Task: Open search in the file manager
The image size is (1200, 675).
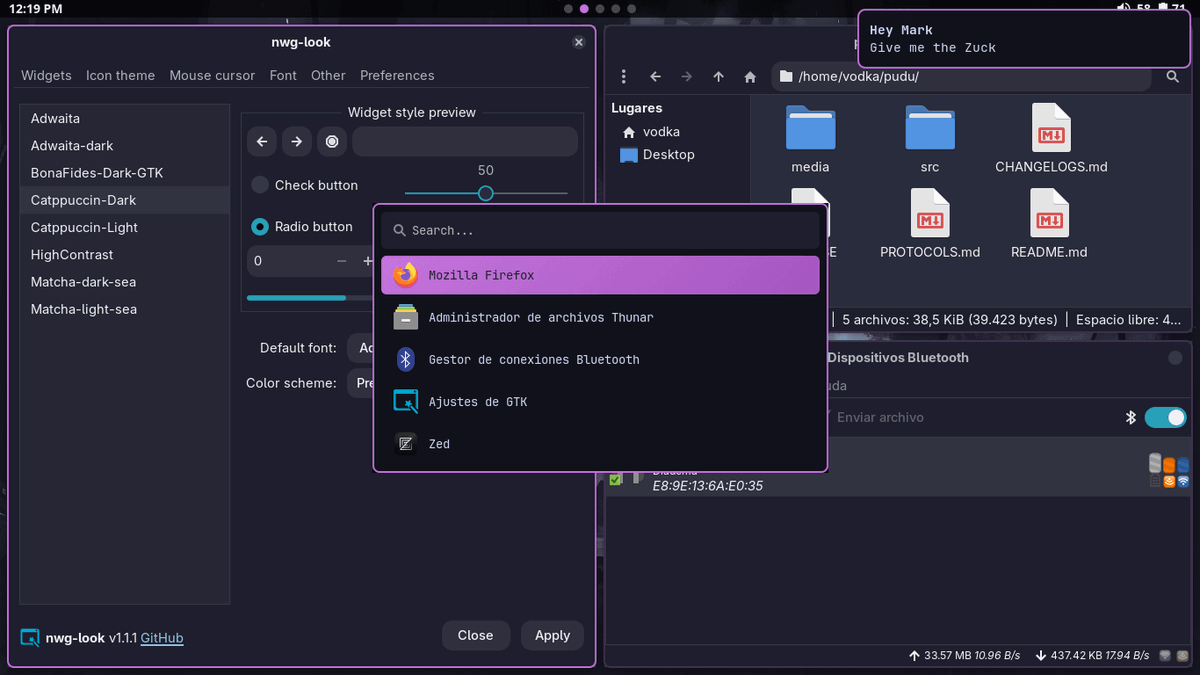Action: point(1173,76)
